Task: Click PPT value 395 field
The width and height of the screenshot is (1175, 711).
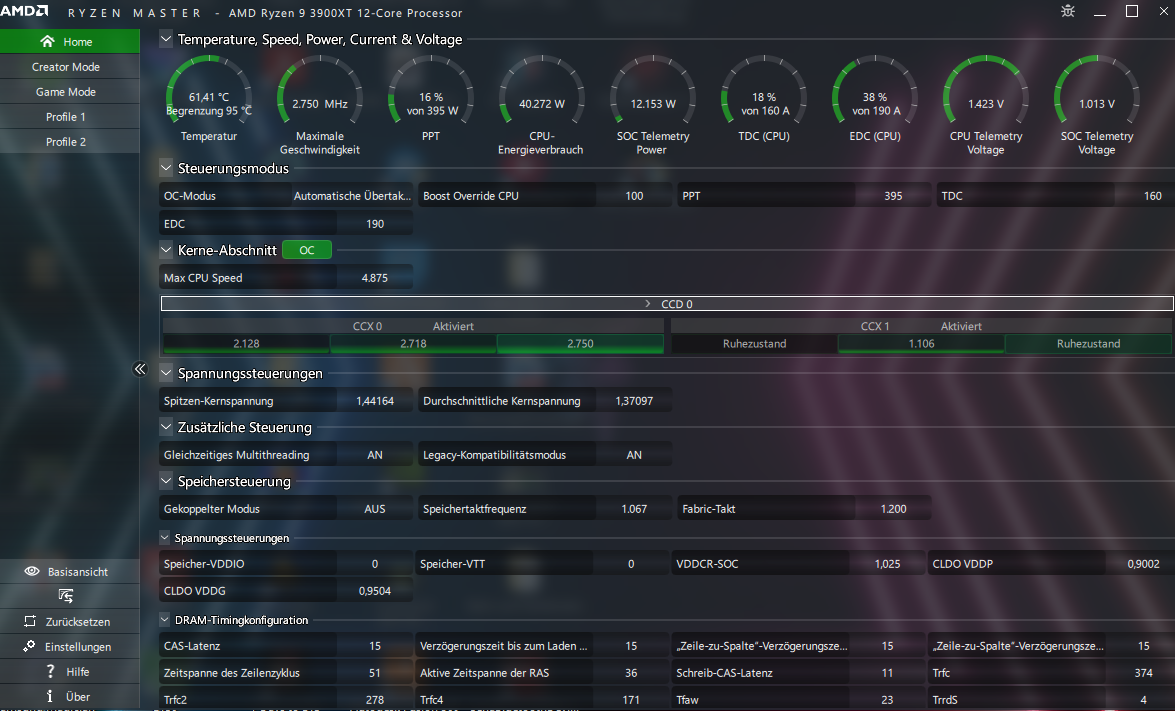Action: click(x=893, y=196)
